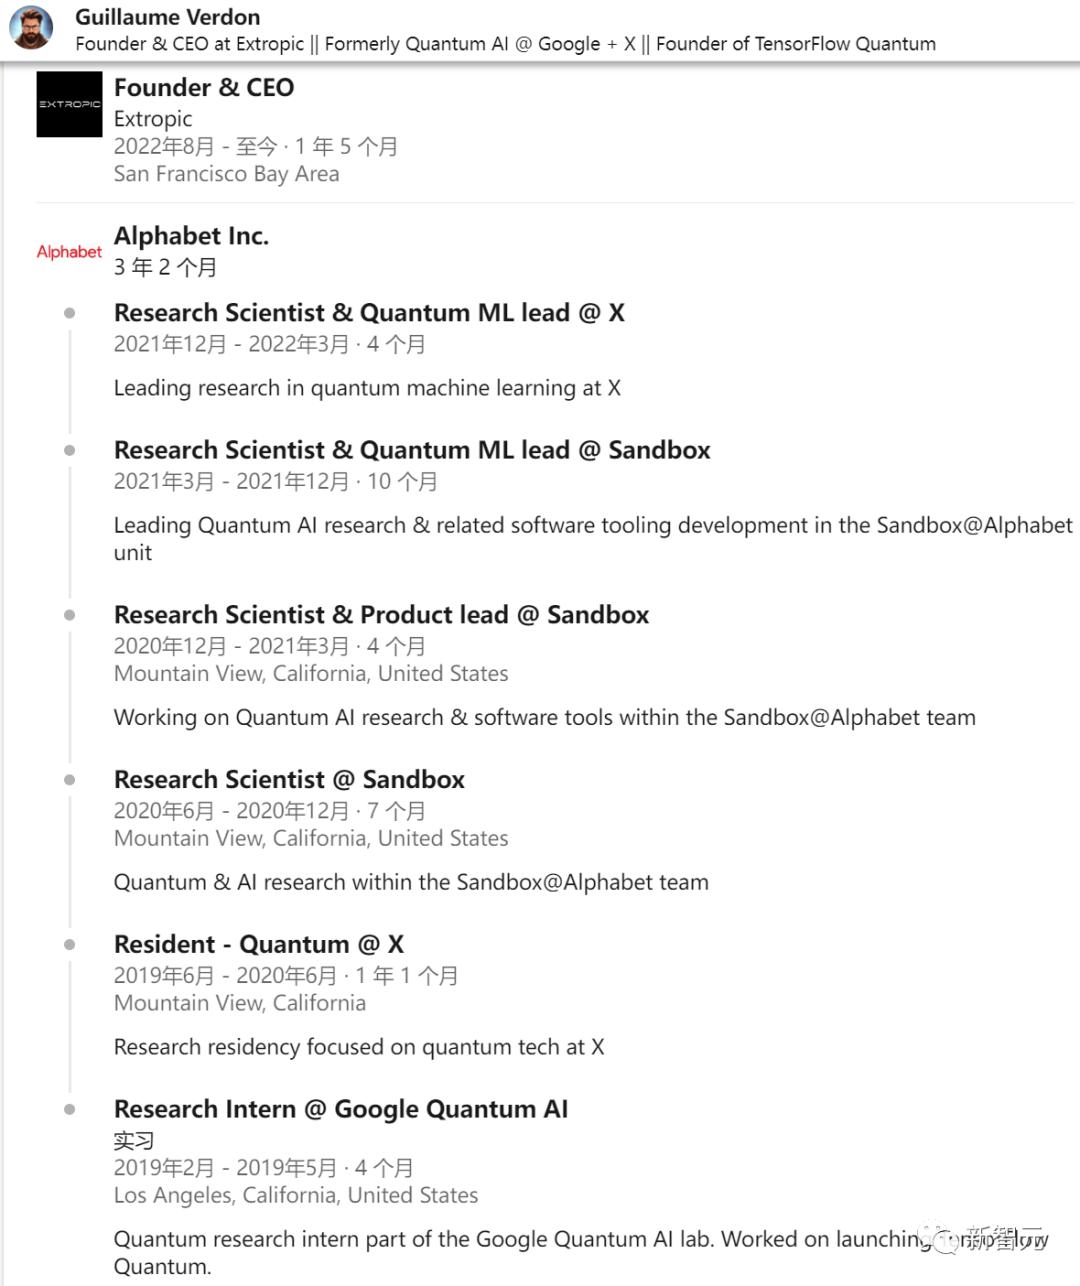Click Research Scientist & Product lead @ Sandbox title
The width and height of the screenshot is (1080, 1286).
381,614
